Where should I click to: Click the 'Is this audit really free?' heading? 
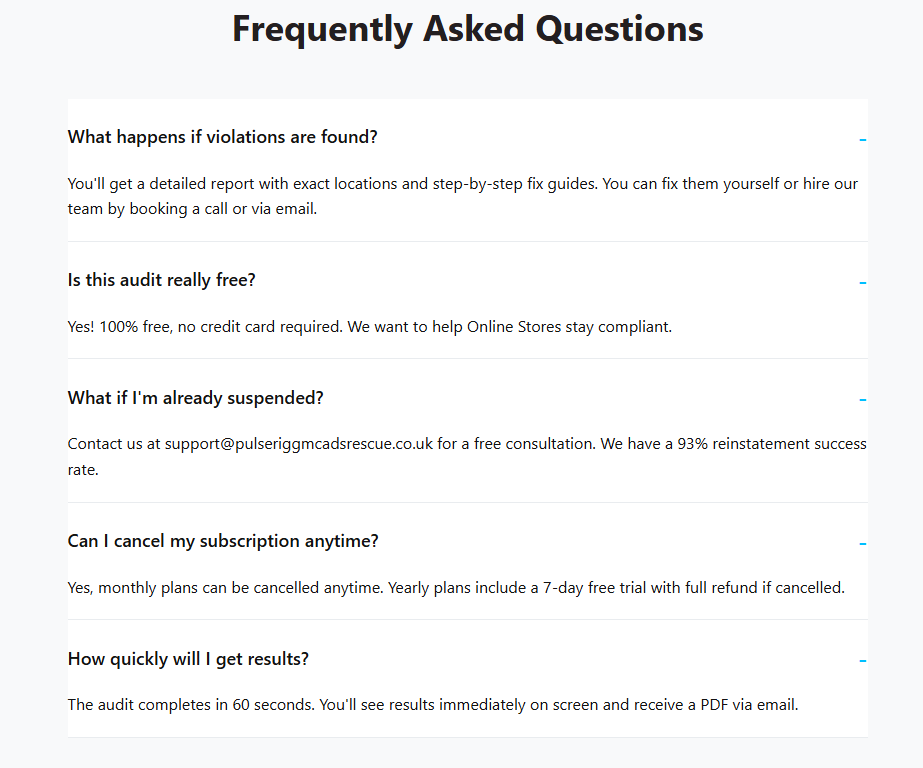pos(162,280)
